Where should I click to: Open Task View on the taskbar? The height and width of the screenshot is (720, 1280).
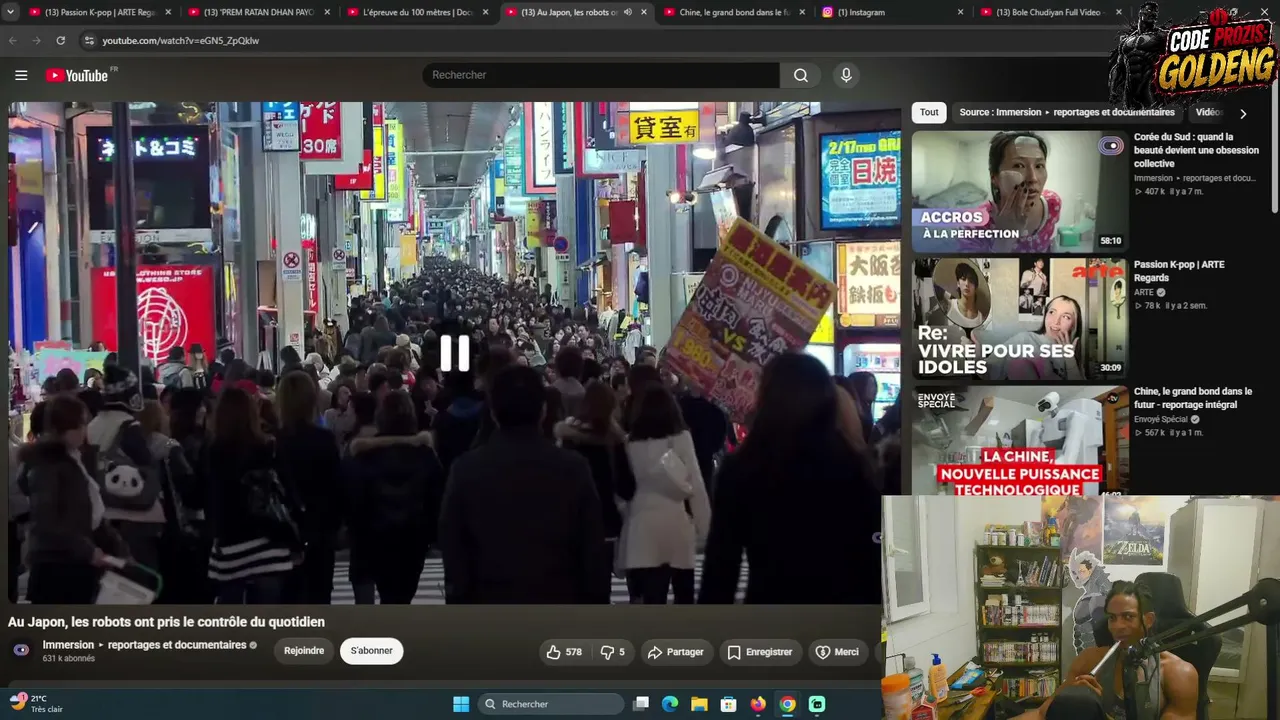coord(642,704)
